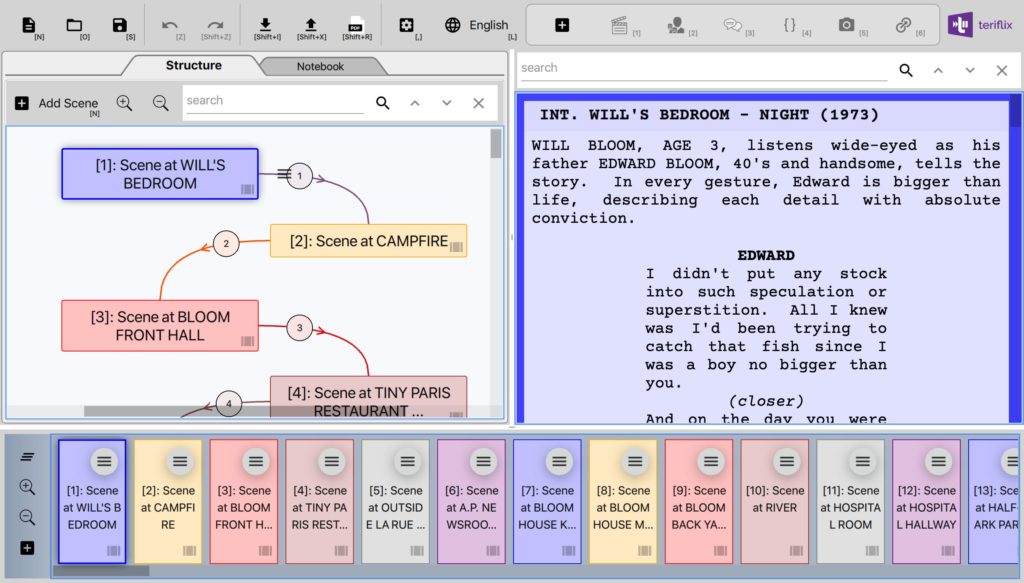
Task: Apply scene heading format with clapperboard icon
Action: 619,25
